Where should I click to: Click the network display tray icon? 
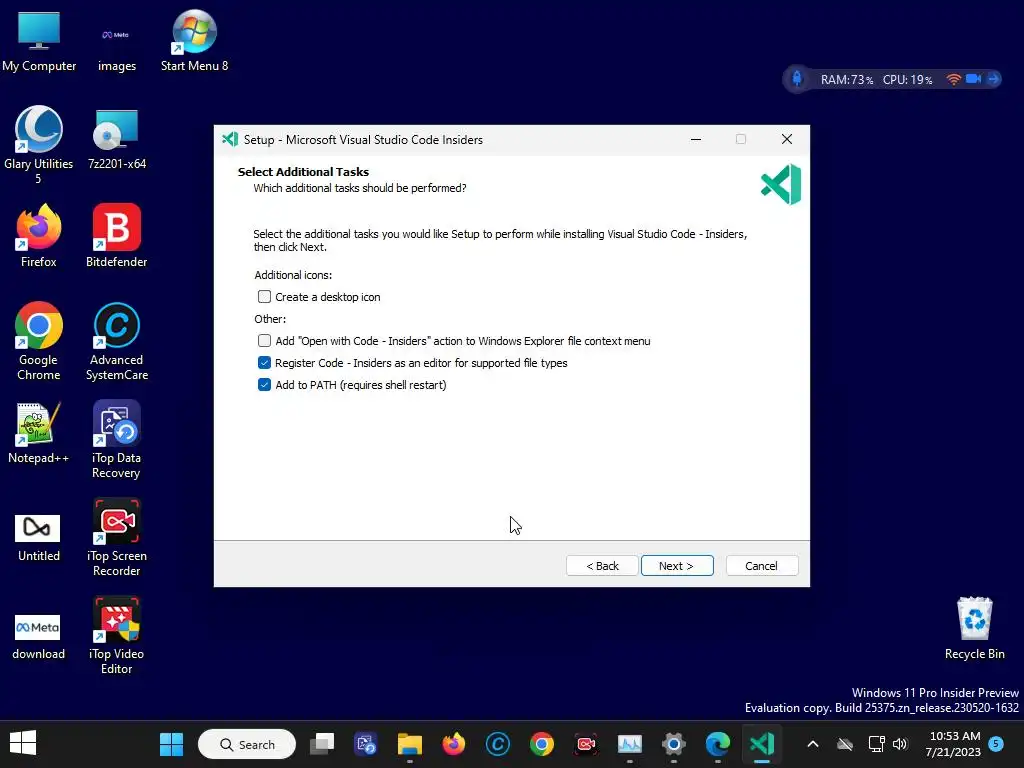tap(876, 744)
